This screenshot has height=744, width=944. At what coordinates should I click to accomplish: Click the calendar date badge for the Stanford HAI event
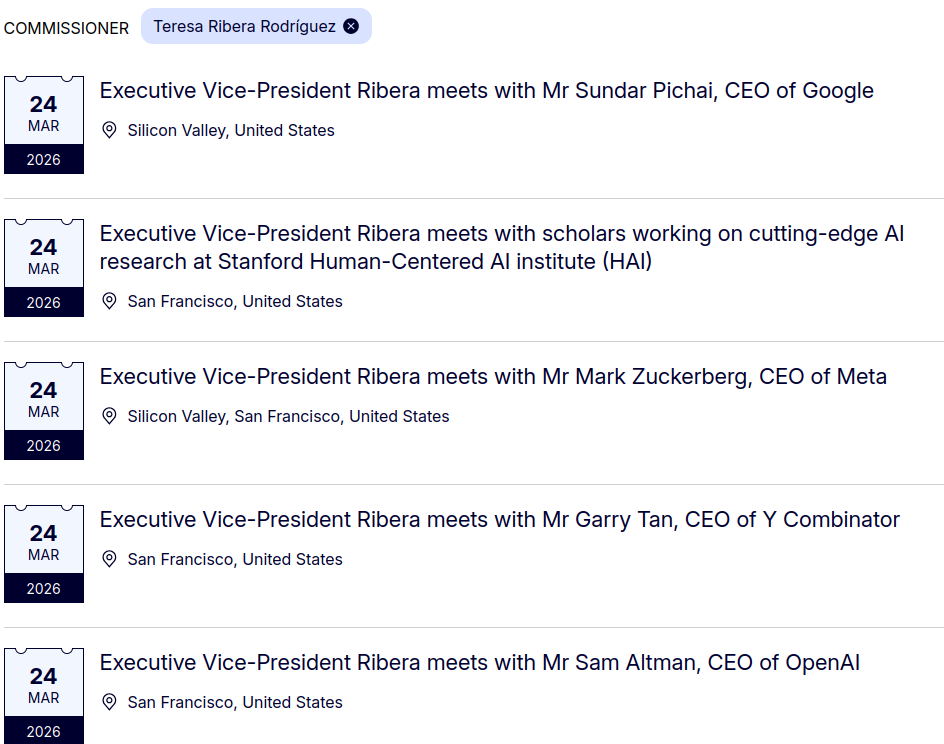[44, 268]
